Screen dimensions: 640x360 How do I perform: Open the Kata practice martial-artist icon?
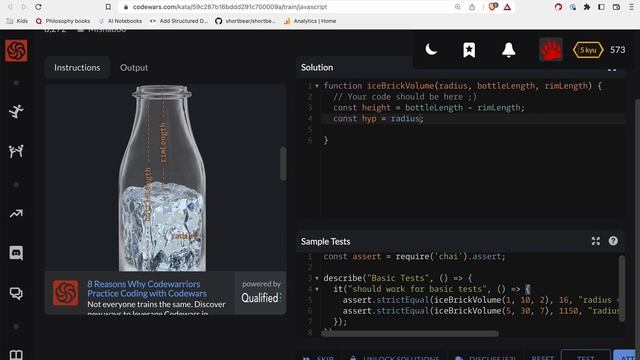tap(16, 111)
